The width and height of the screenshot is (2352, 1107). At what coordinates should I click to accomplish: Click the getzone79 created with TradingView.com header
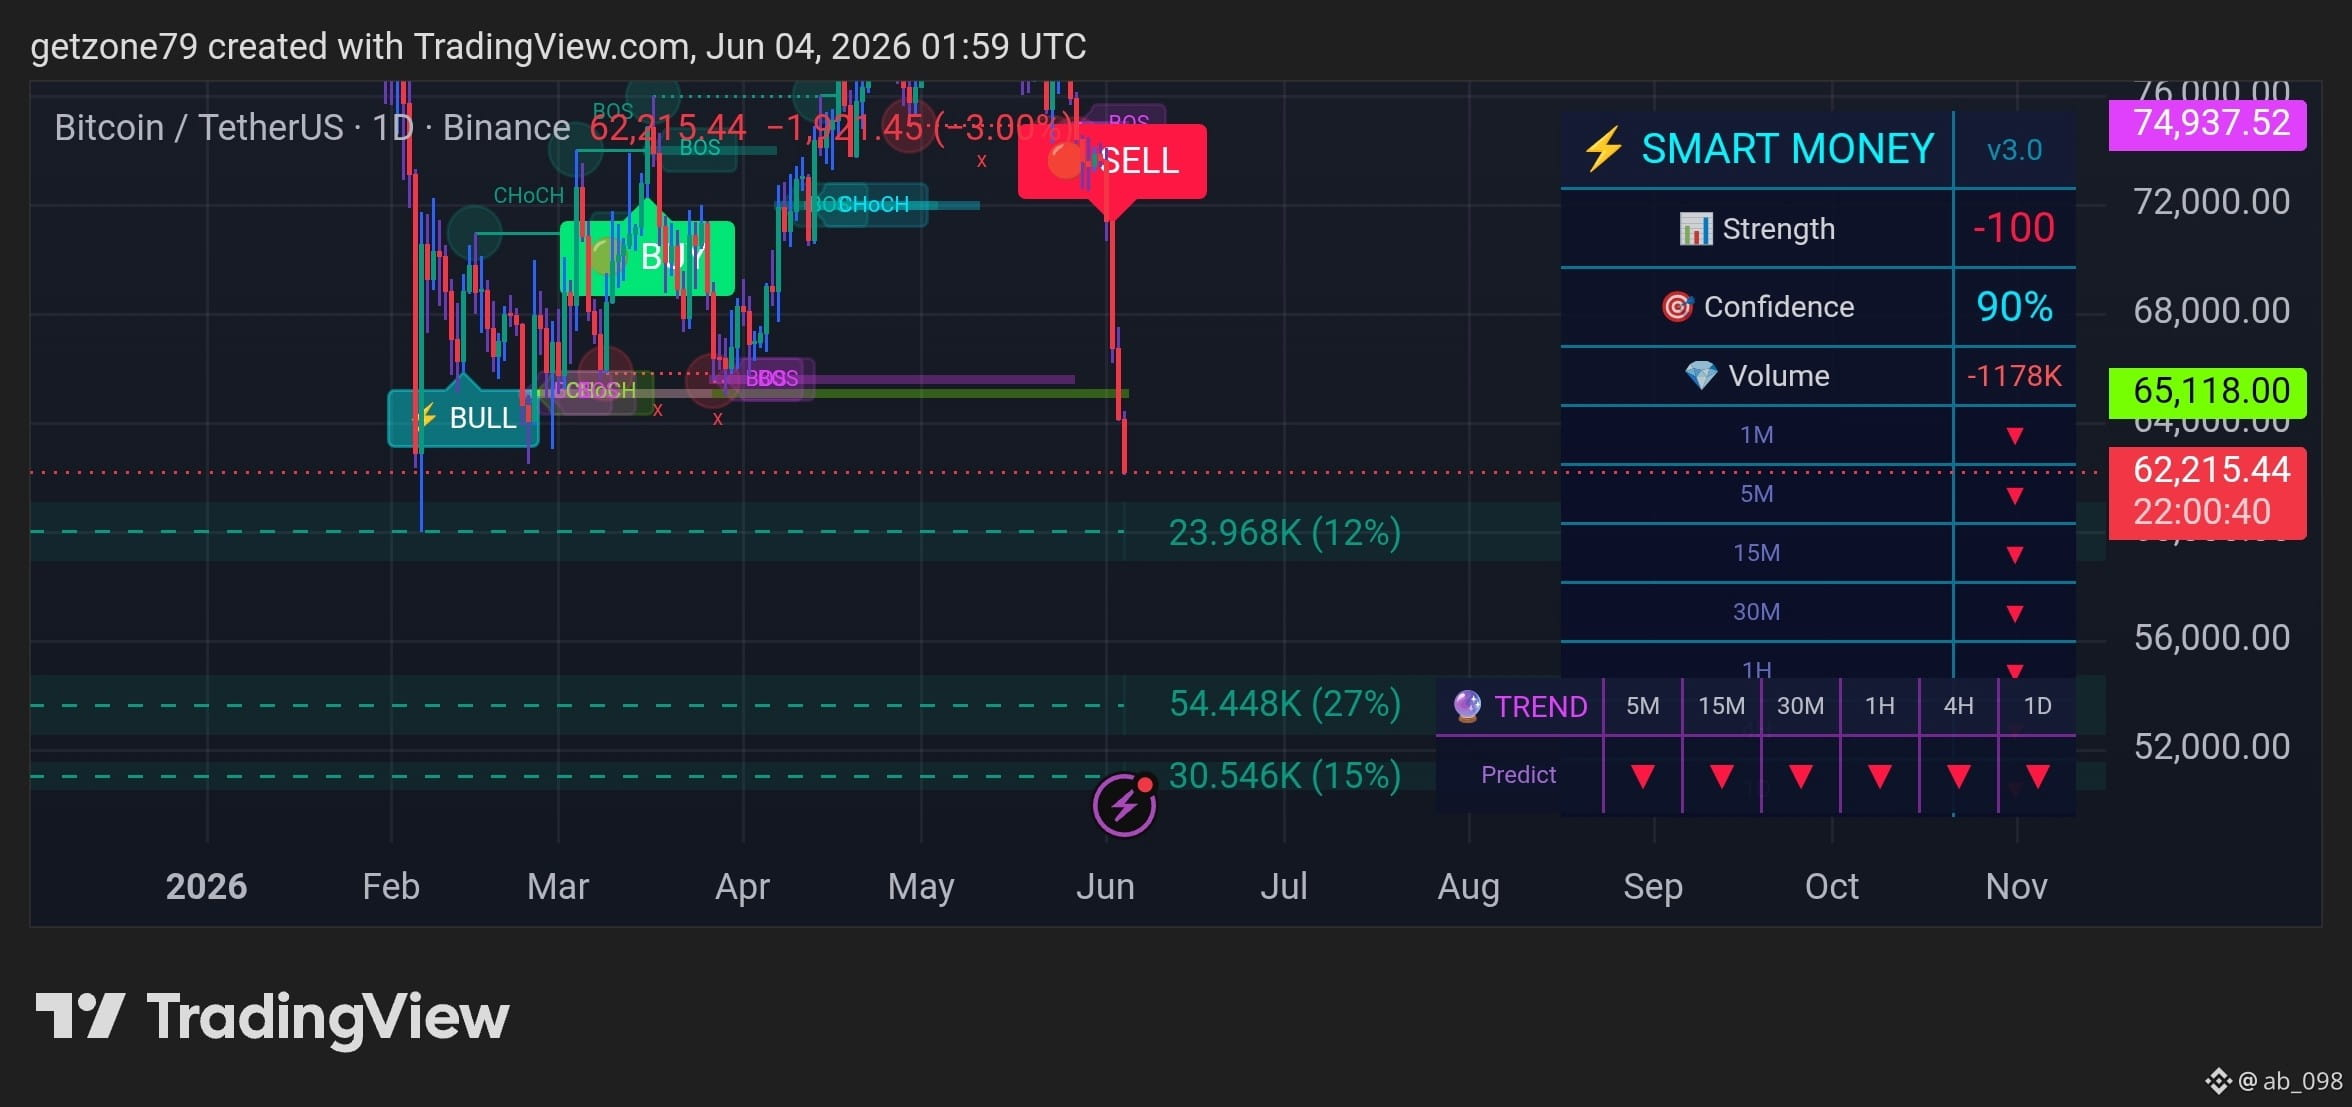coord(558,47)
